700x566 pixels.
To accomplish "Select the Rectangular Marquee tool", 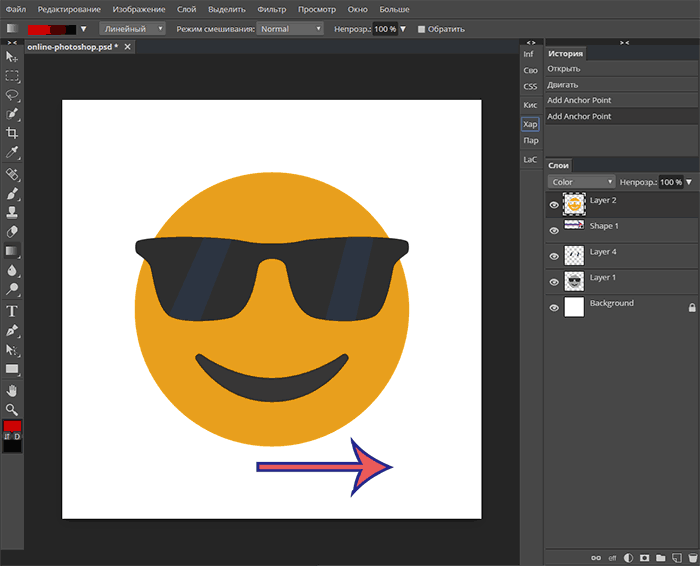I will point(12,76).
